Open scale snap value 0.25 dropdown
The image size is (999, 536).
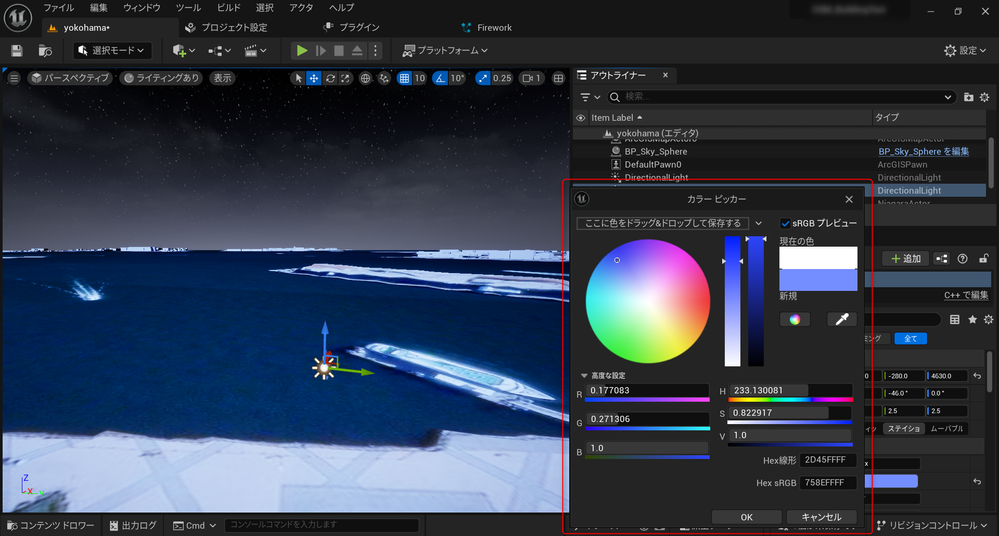click(502, 78)
